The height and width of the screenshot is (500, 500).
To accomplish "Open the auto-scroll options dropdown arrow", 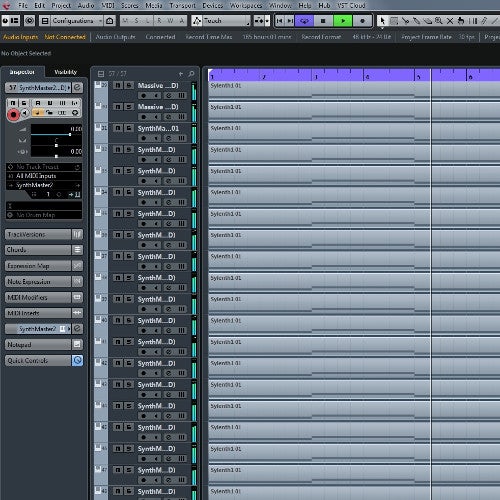I will click(267, 21).
